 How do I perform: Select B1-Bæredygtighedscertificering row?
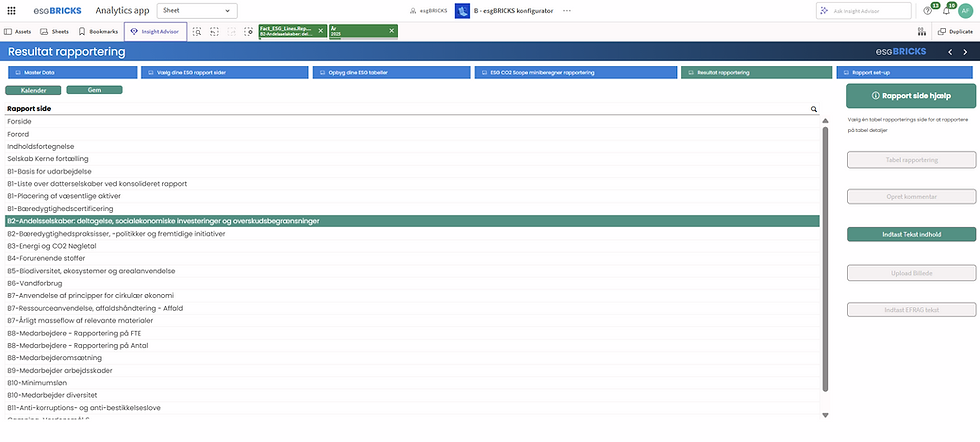pos(412,208)
